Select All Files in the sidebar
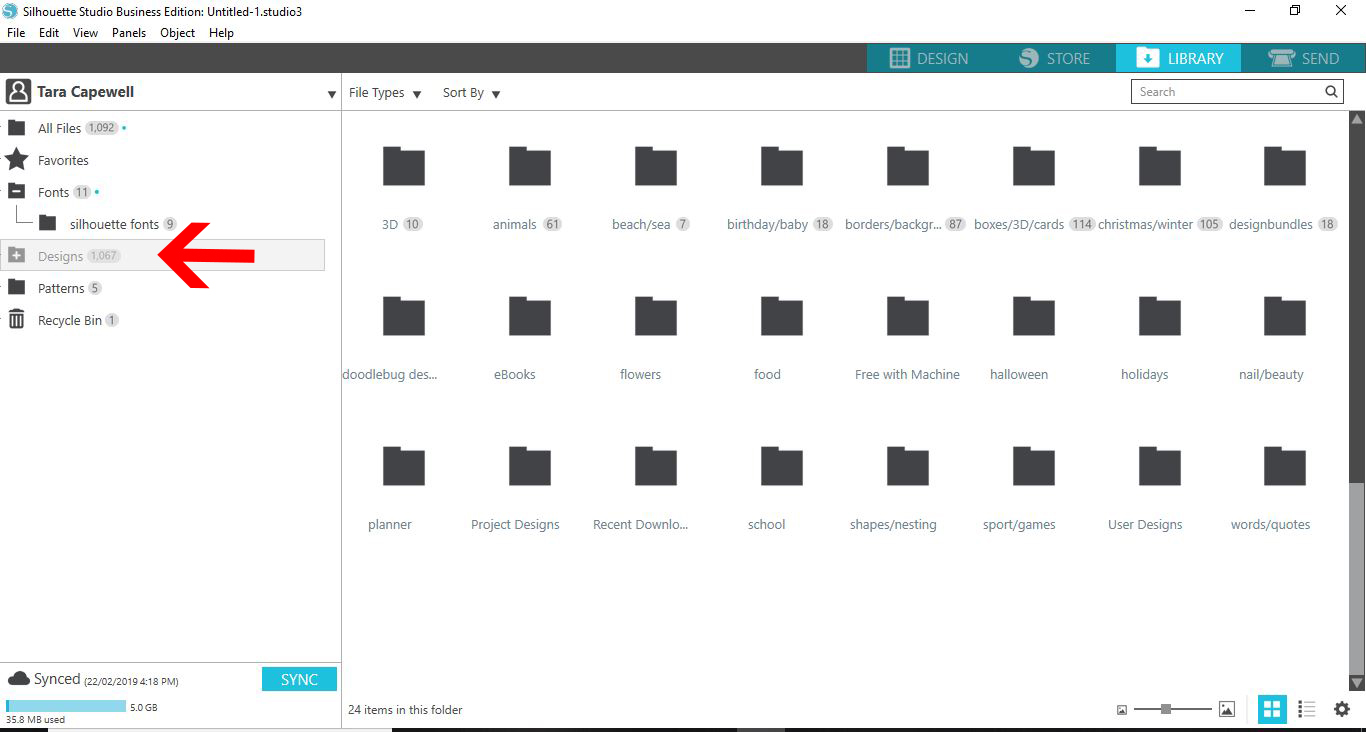The width and height of the screenshot is (1366, 732). pyautogui.click(x=60, y=128)
